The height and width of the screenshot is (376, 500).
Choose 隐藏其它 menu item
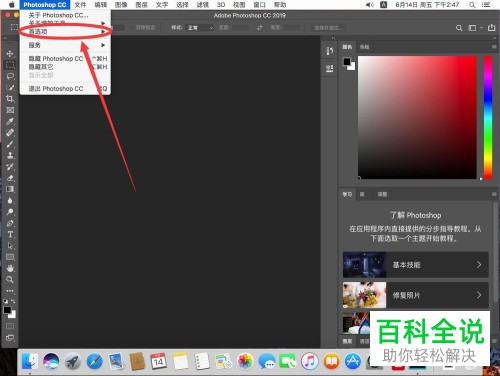(x=65, y=67)
